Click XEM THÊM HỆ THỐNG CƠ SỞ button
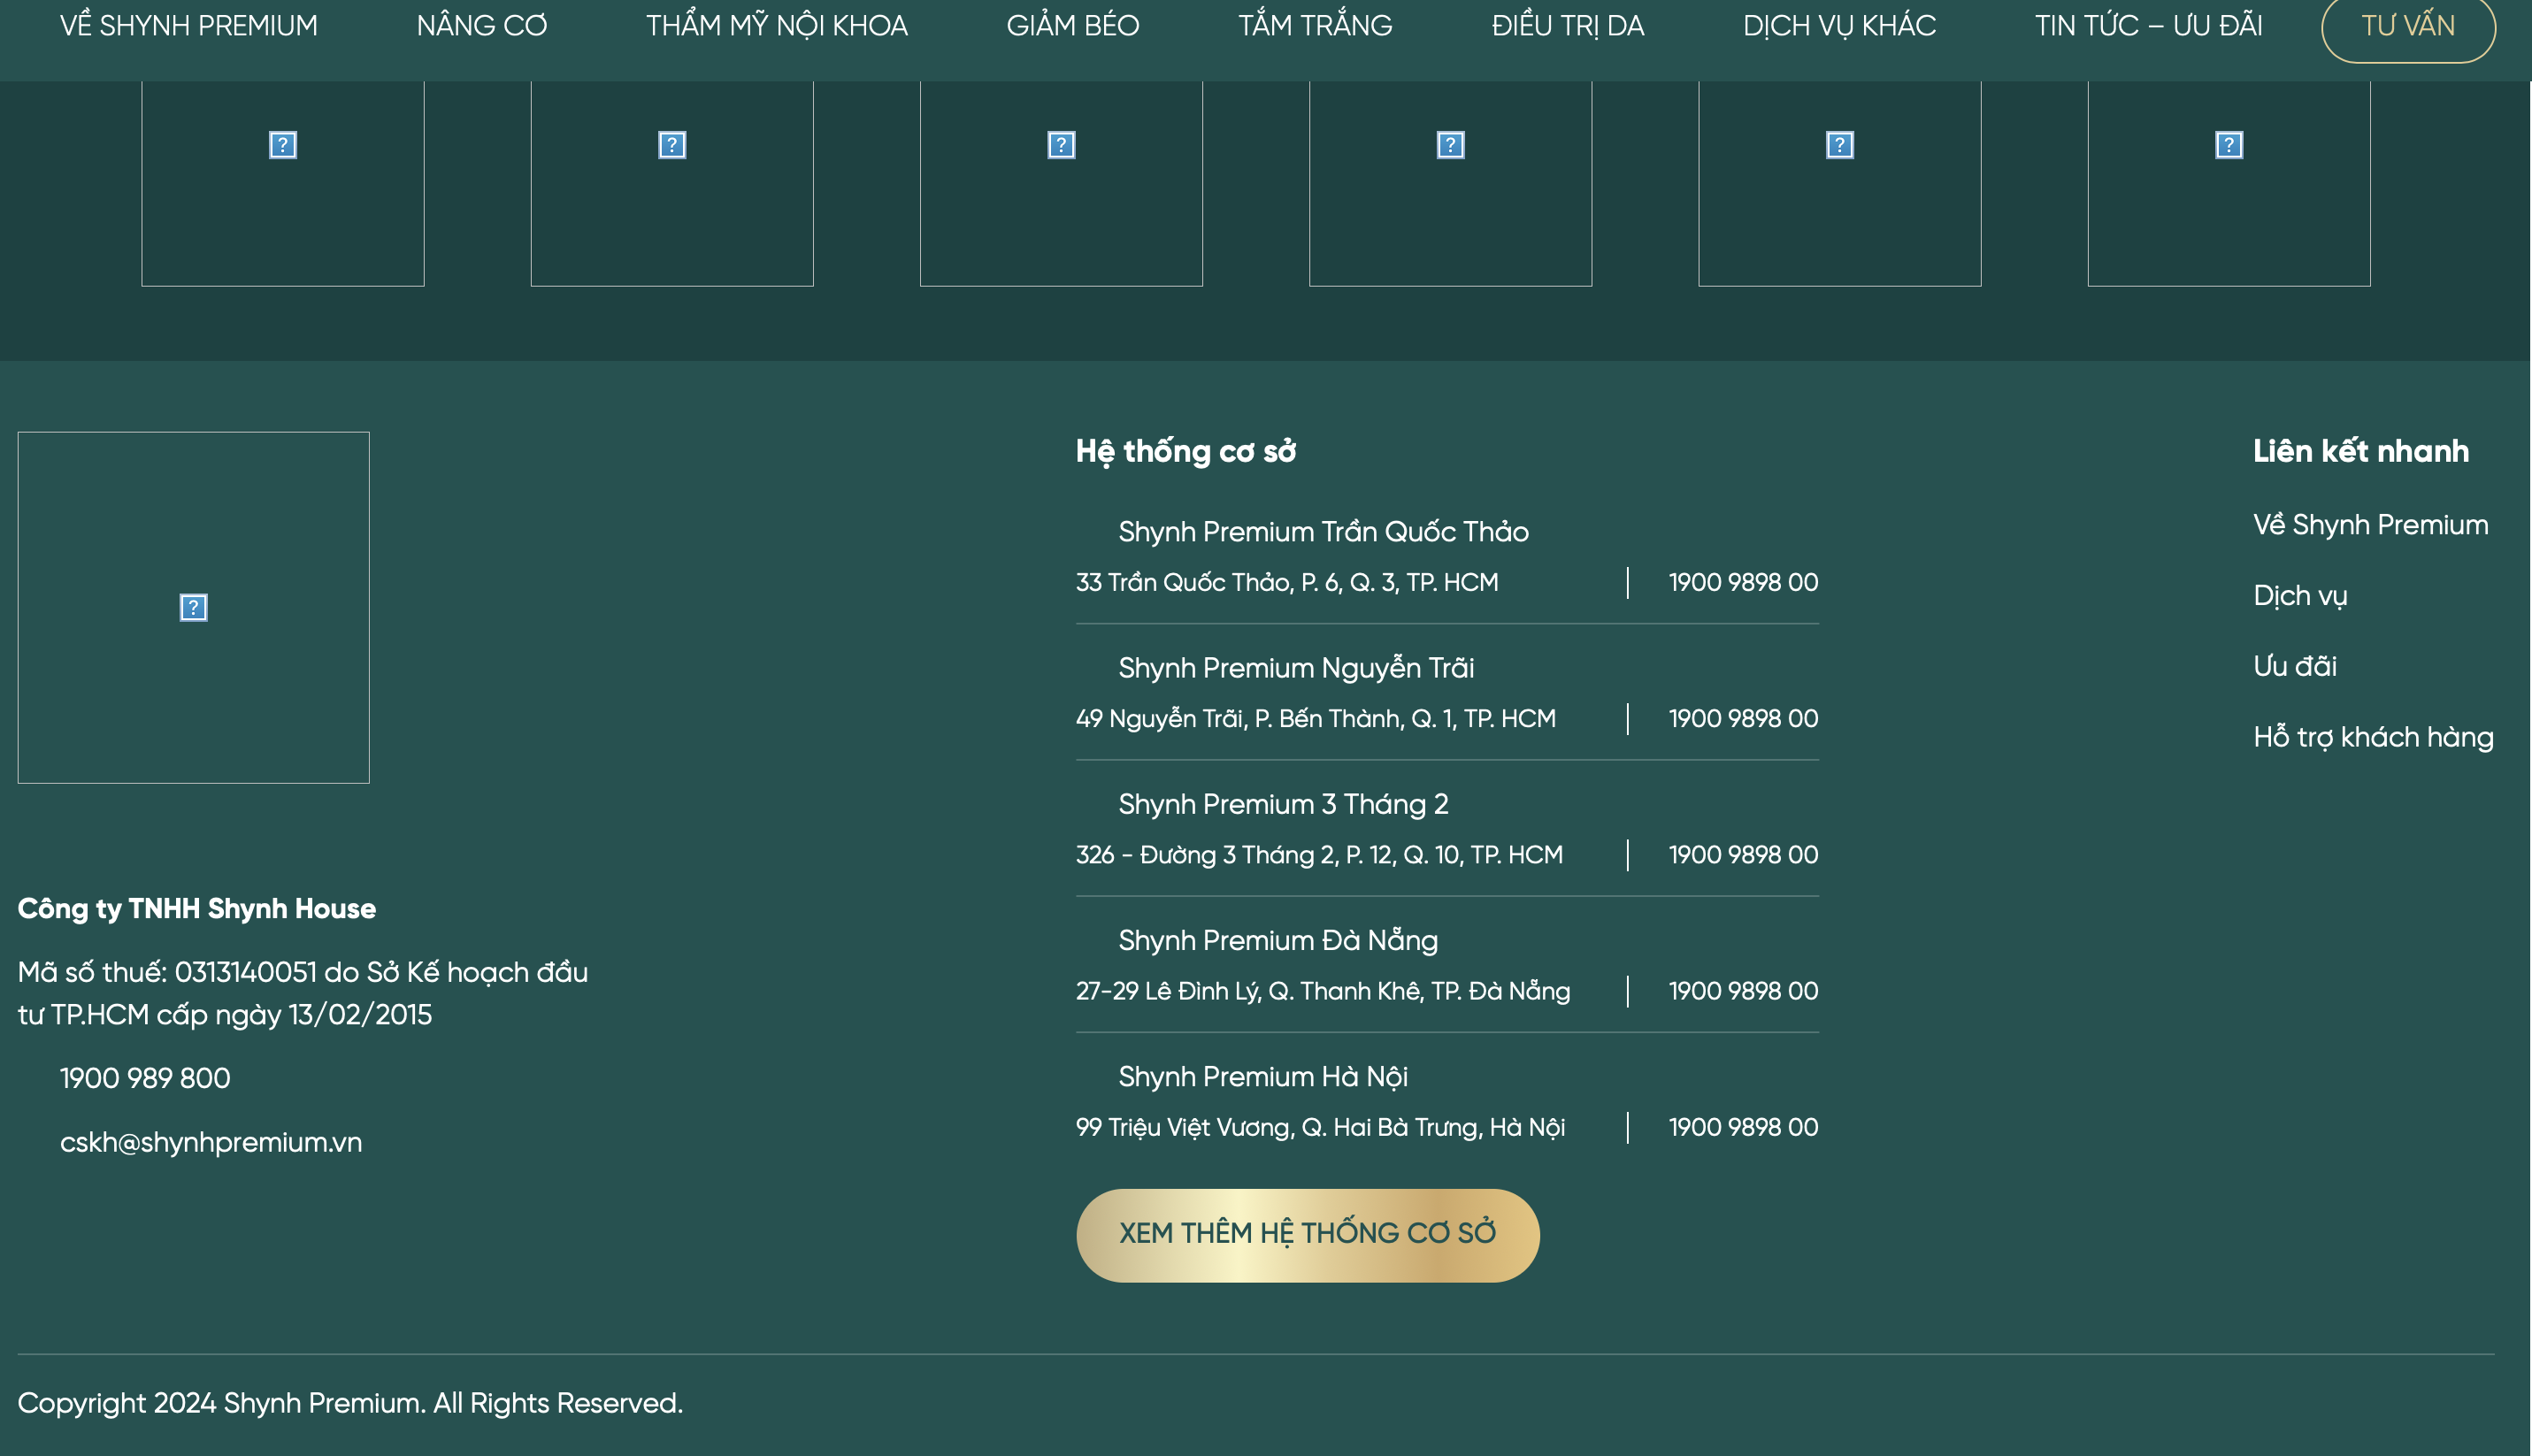Image resolution: width=2532 pixels, height=1456 pixels. coord(1307,1234)
